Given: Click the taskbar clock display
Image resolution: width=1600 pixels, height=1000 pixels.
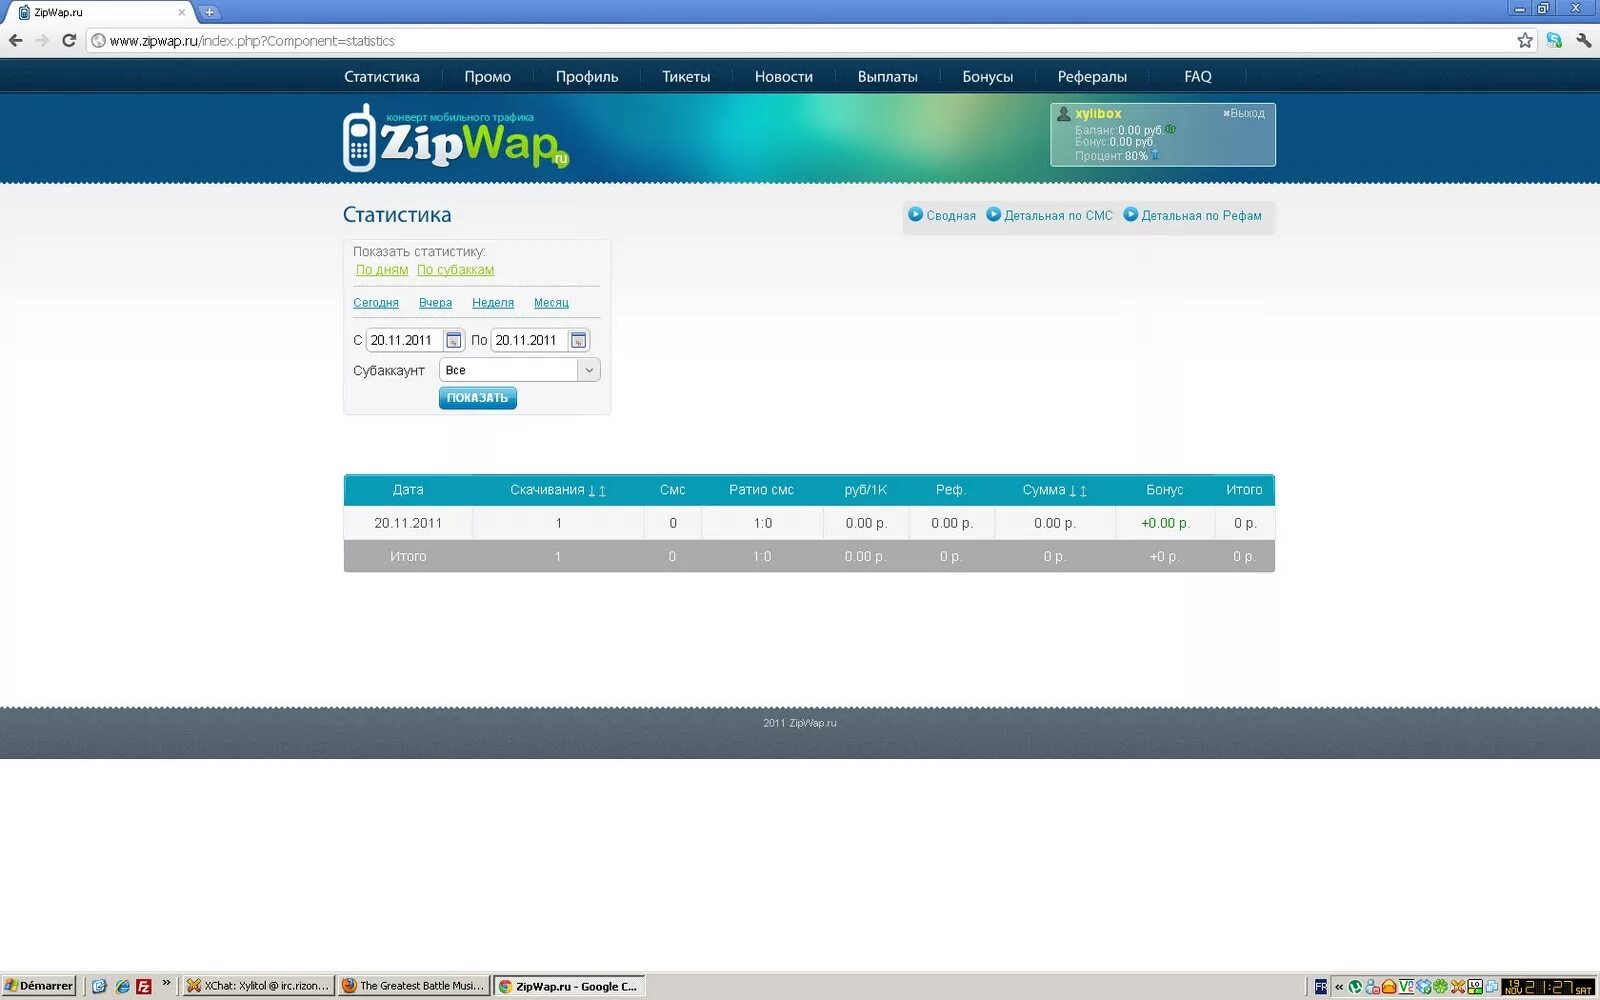Looking at the screenshot, I should (1548, 987).
